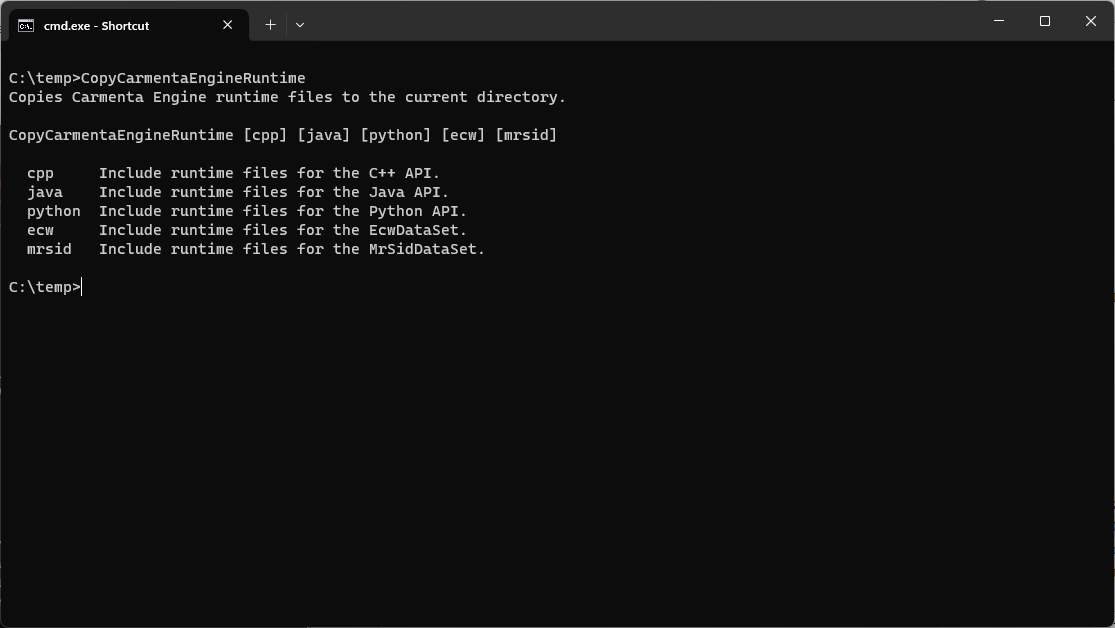Click the [mrsid] argument in the usage line
Viewport: 1115px width, 628px height.
click(x=526, y=135)
